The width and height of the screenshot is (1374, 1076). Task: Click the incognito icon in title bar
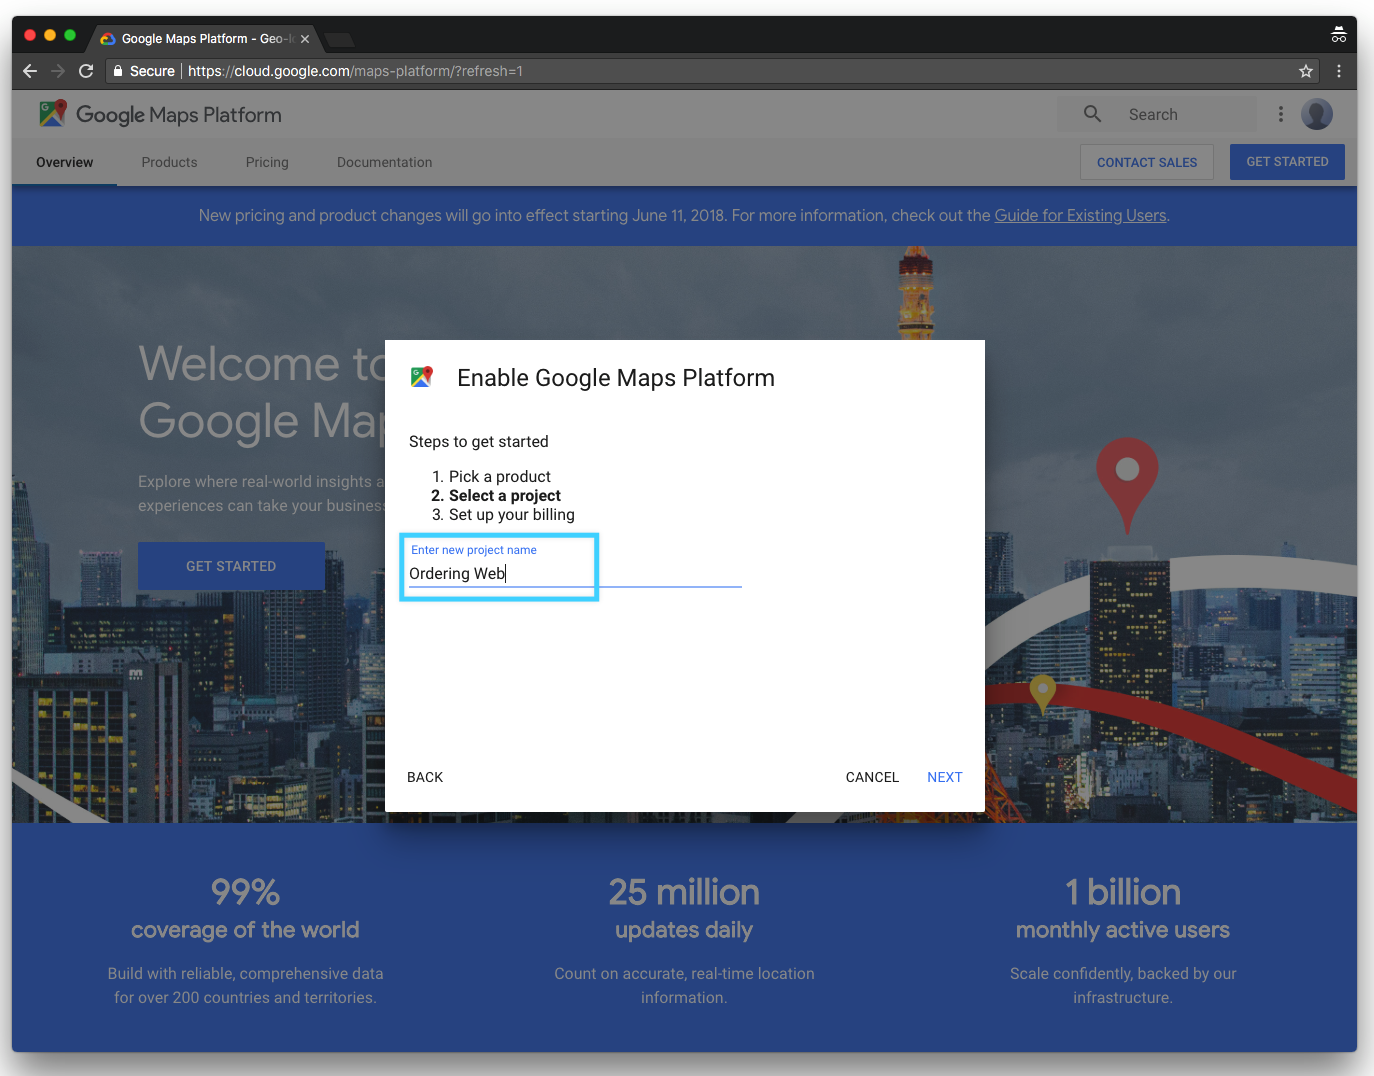point(1338,35)
